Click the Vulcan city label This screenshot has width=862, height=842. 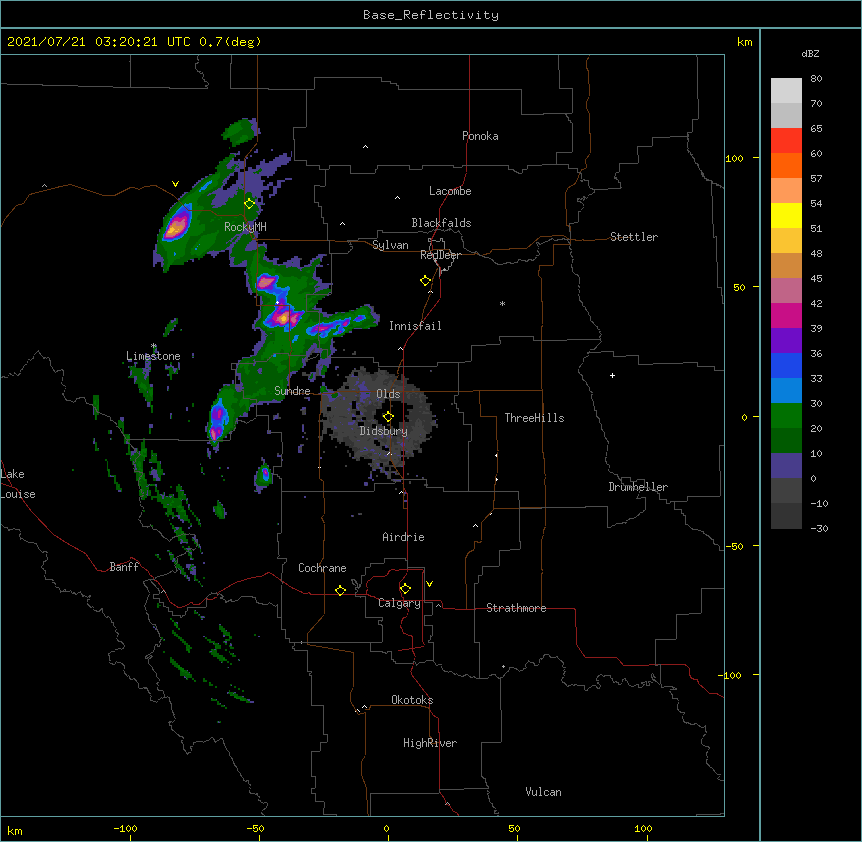pos(543,792)
